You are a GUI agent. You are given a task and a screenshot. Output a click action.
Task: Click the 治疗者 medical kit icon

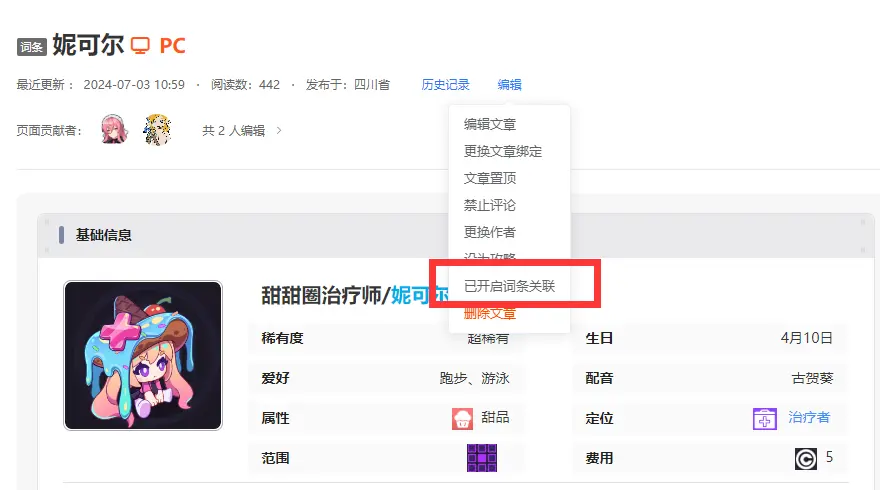[x=765, y=418]
